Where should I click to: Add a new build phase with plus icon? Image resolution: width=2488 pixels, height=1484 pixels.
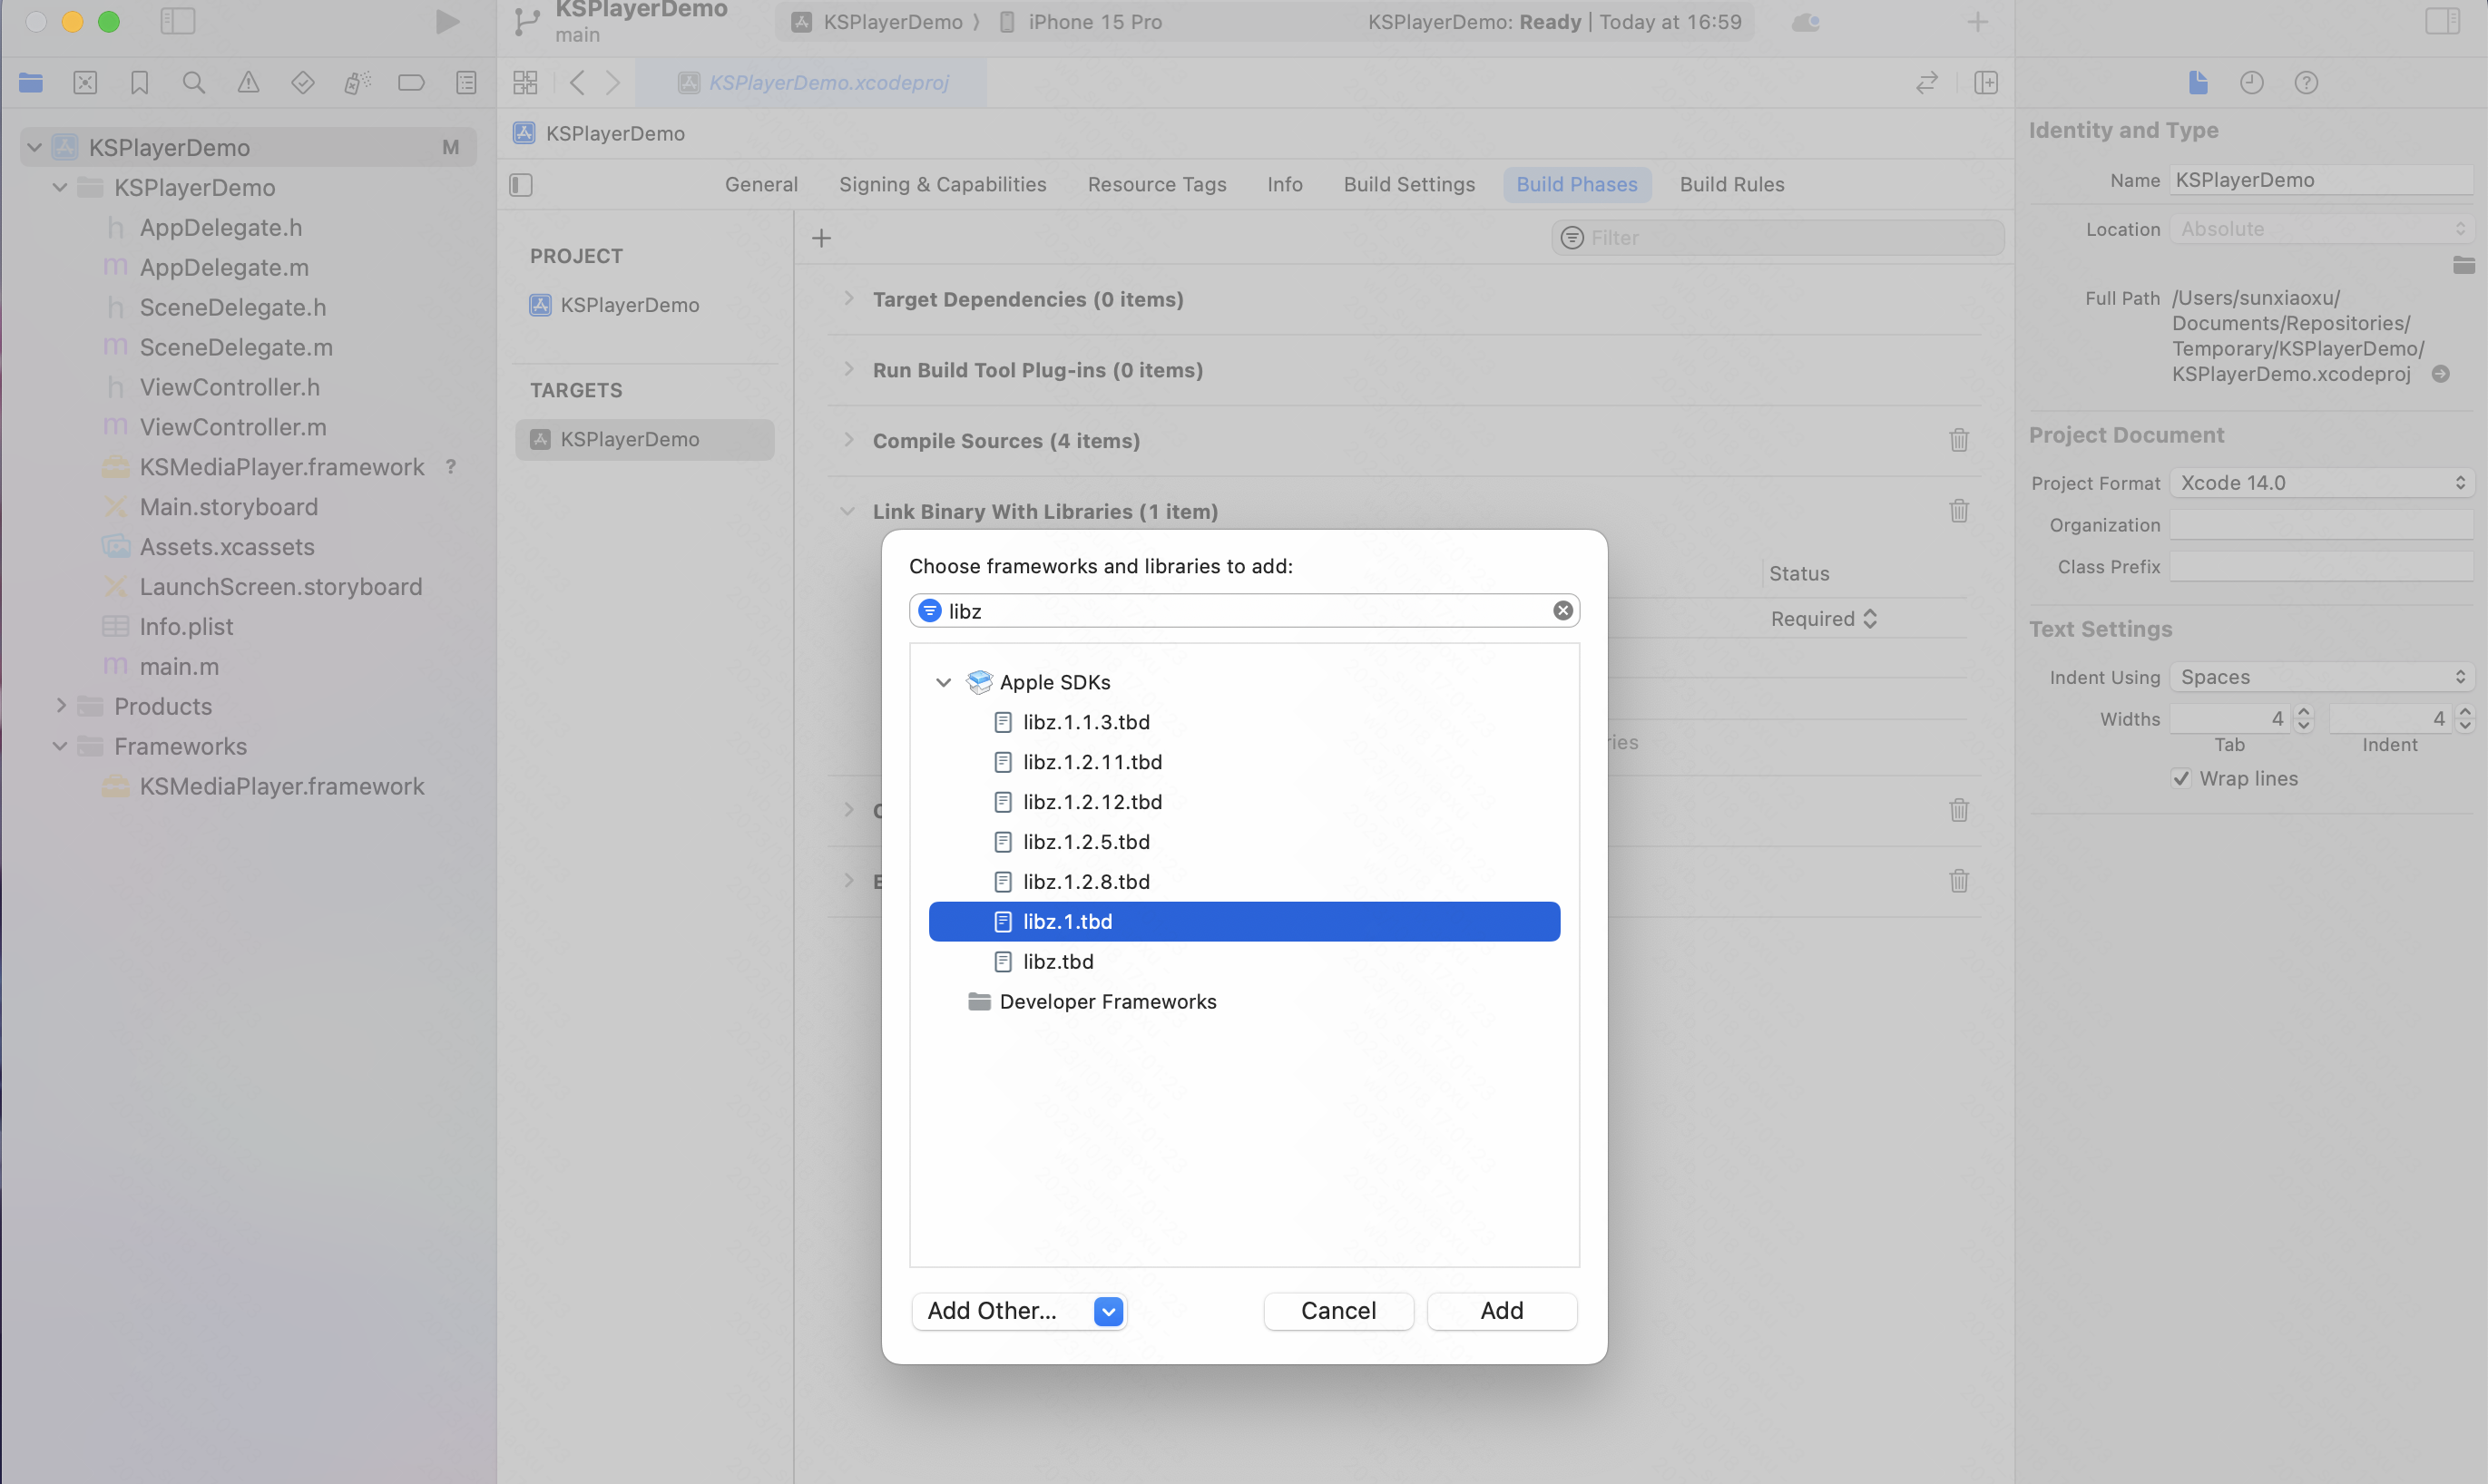821,238
